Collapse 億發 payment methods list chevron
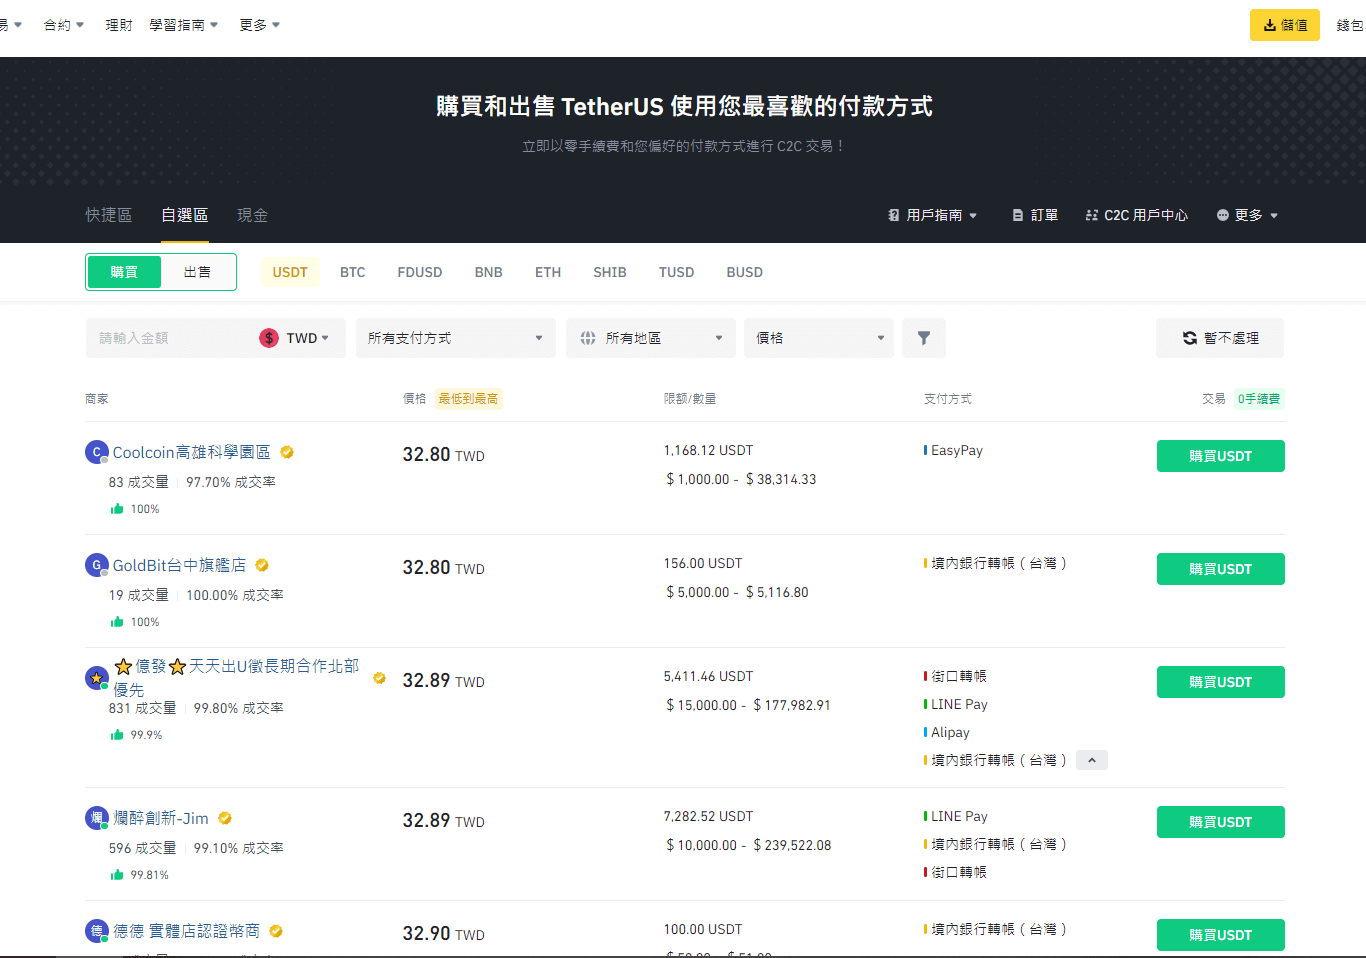This screenshot has width=1366, height=958. pyautogui.click(x=1092, y=760)
